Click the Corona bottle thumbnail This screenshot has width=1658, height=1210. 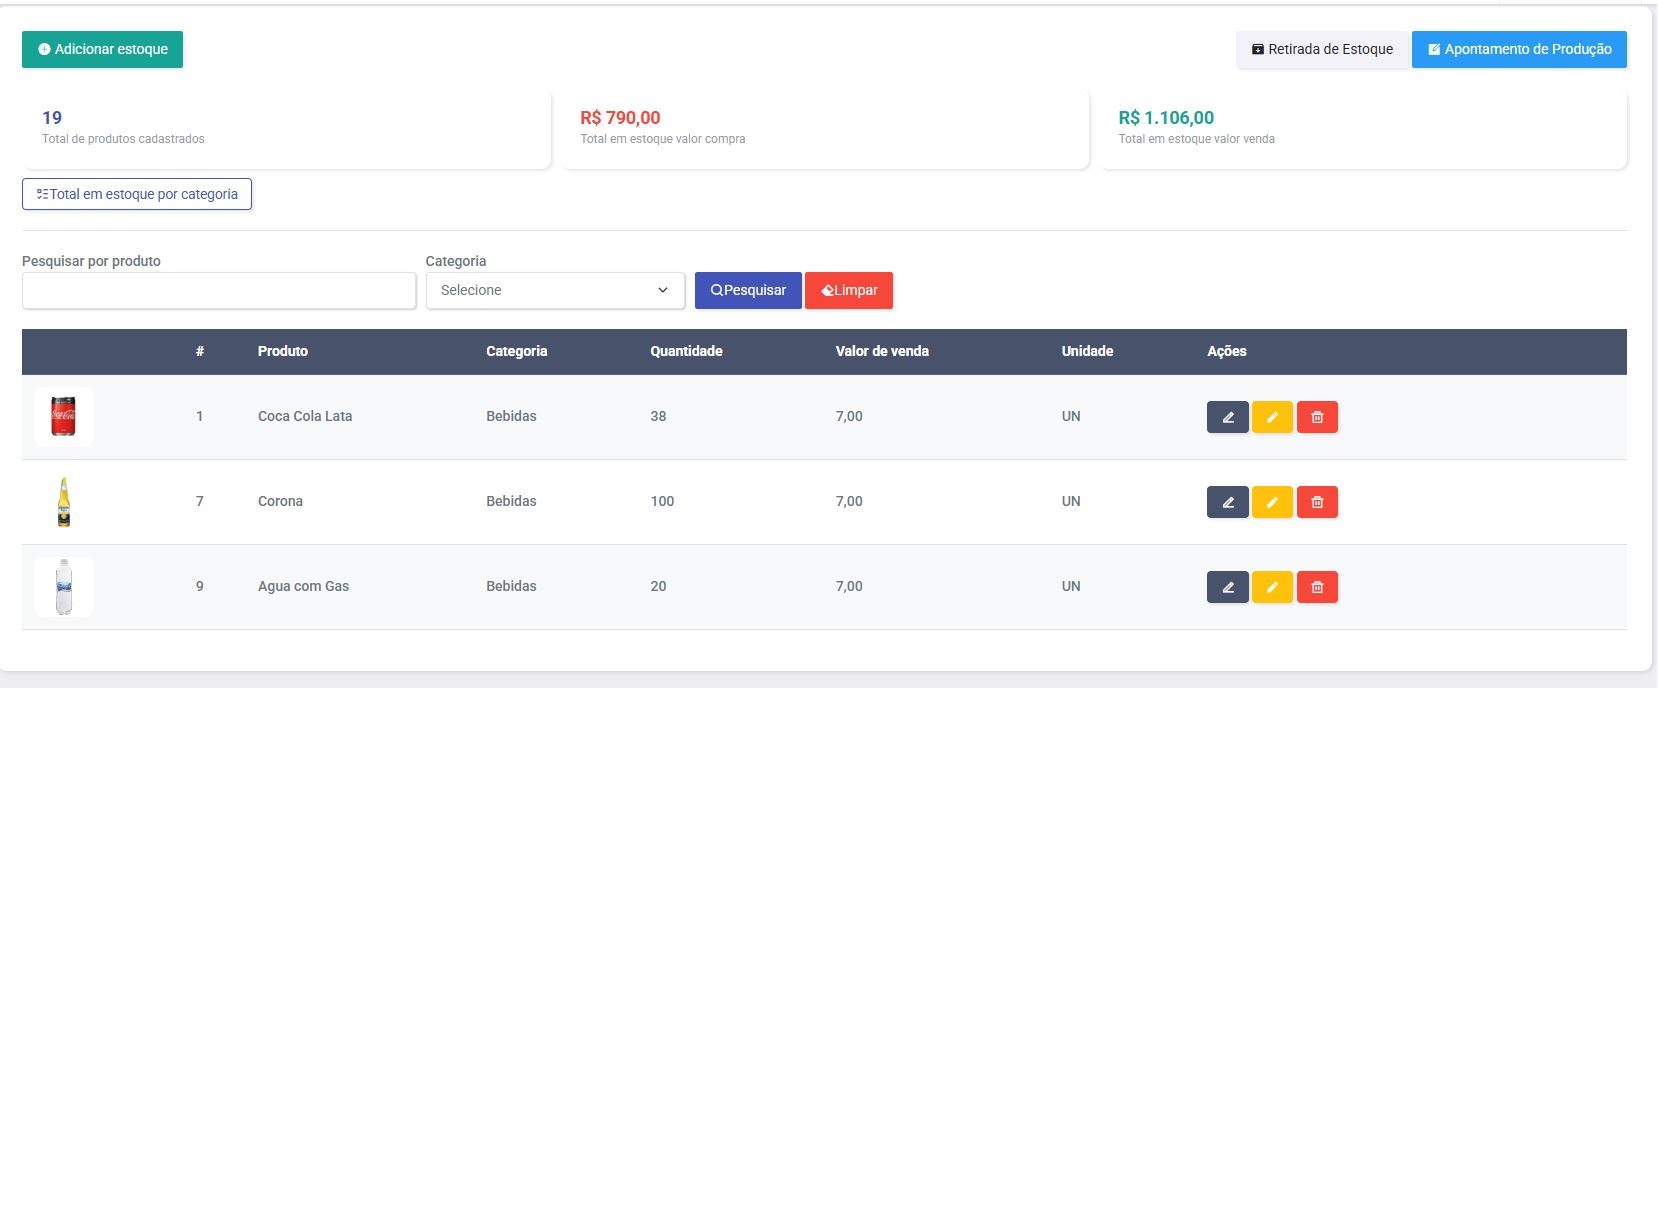point(64,502)
